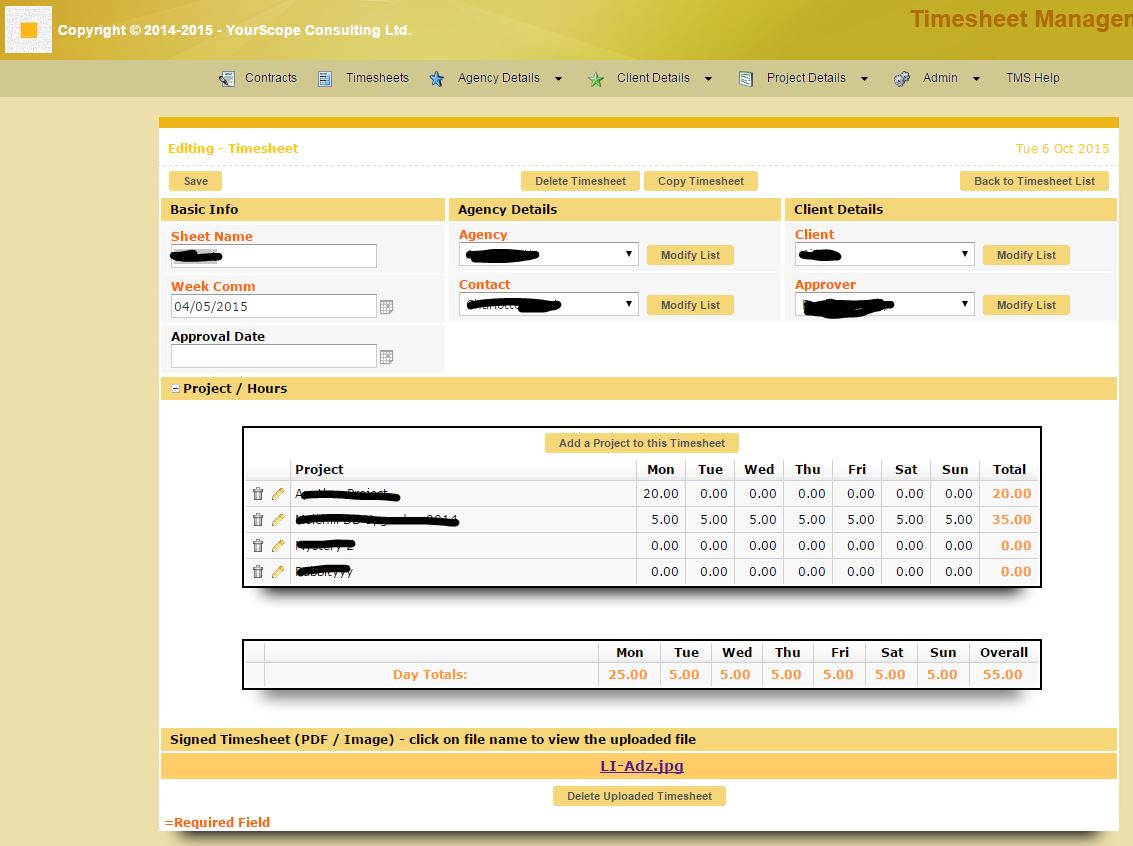
Task: Click the 25.00 Monday day total
Action: coord(627,675)
